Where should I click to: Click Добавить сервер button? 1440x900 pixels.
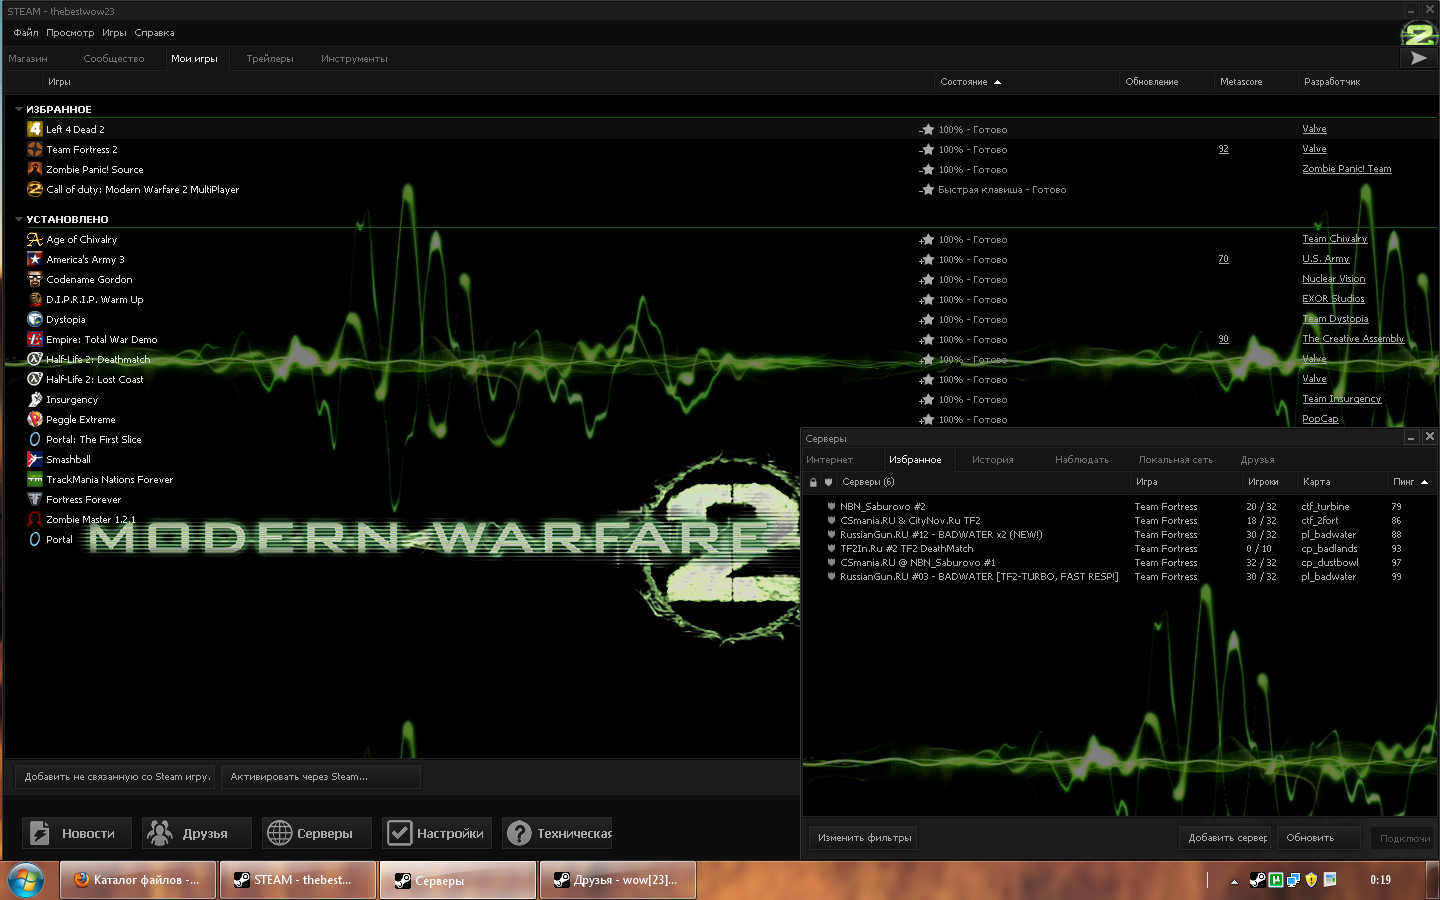tap(1227, 838)
